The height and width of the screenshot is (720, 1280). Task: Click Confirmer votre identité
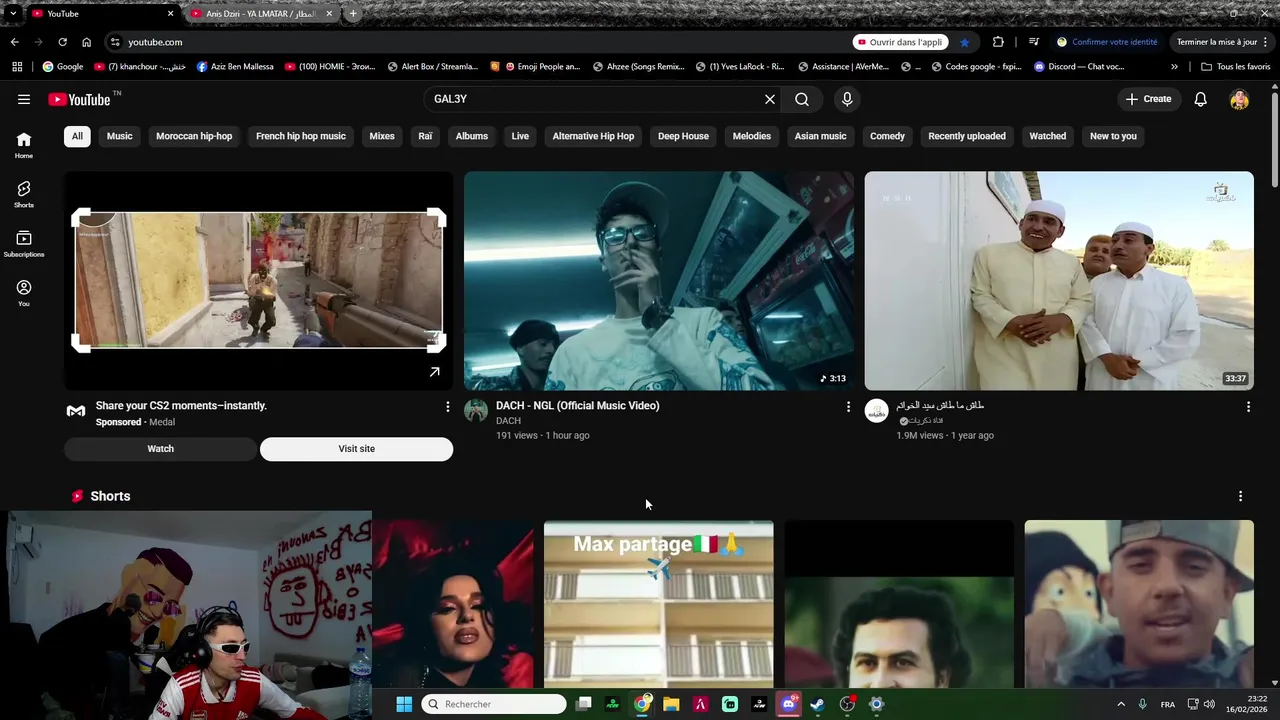click(x=1107, y=42)
